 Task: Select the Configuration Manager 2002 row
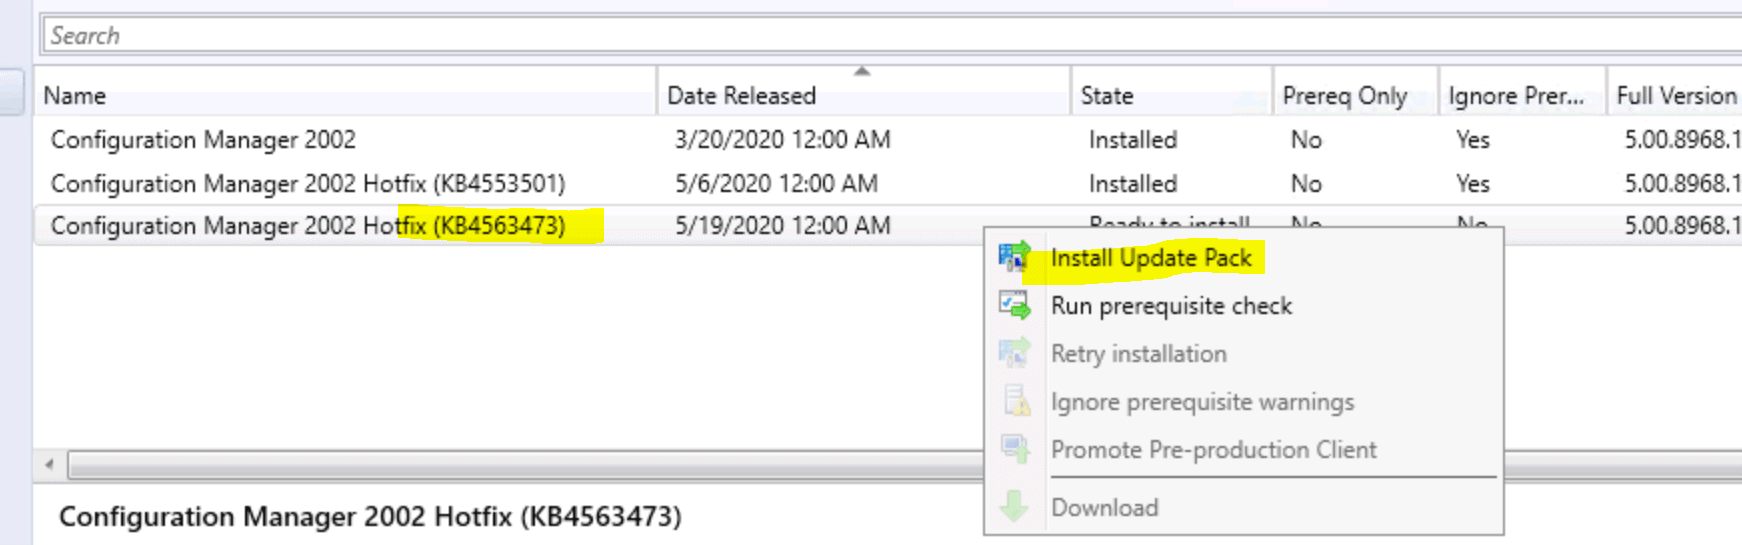coord(888,140)
